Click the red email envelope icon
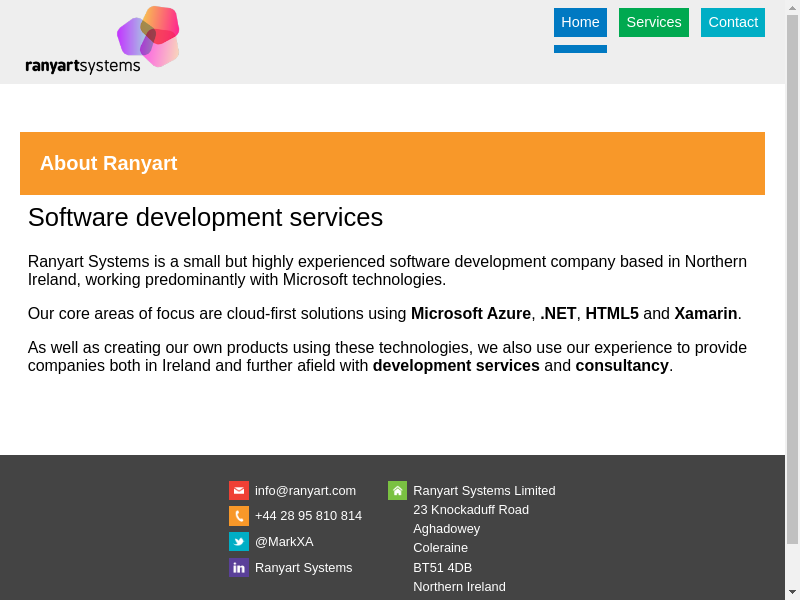This screenshot has height=600, width=800. click(239, 490)
